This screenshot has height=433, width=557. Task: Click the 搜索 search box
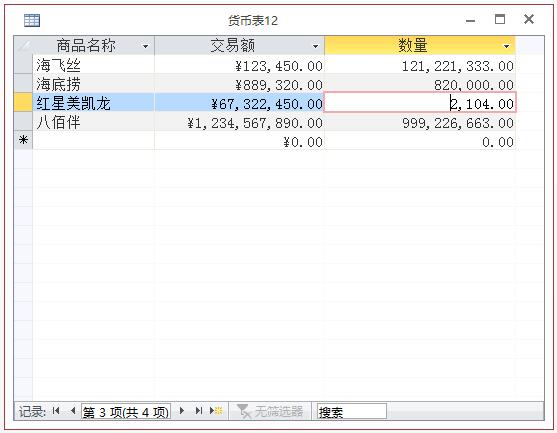[x=352, y=412]
